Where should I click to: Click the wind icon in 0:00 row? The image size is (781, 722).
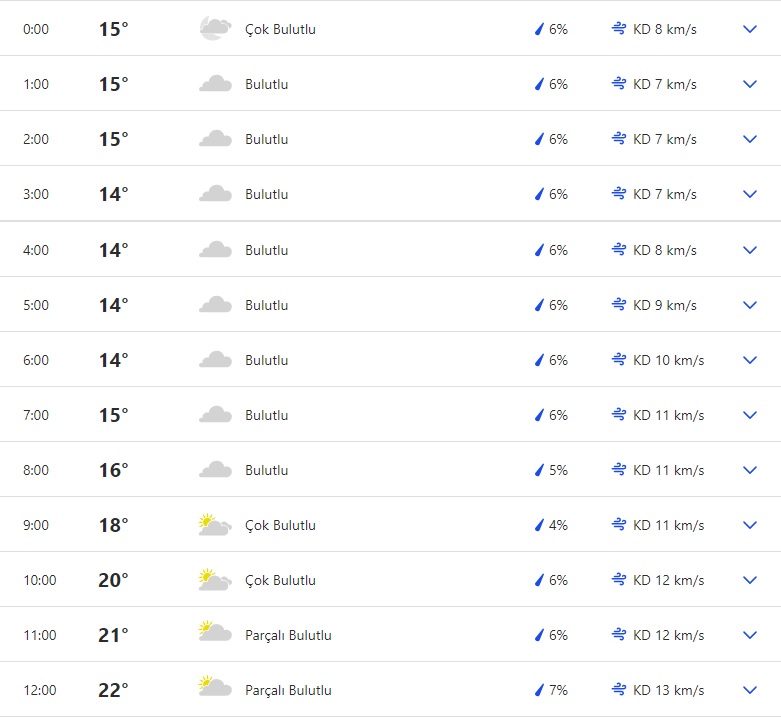pyautogui.click(x=619, y=29)
